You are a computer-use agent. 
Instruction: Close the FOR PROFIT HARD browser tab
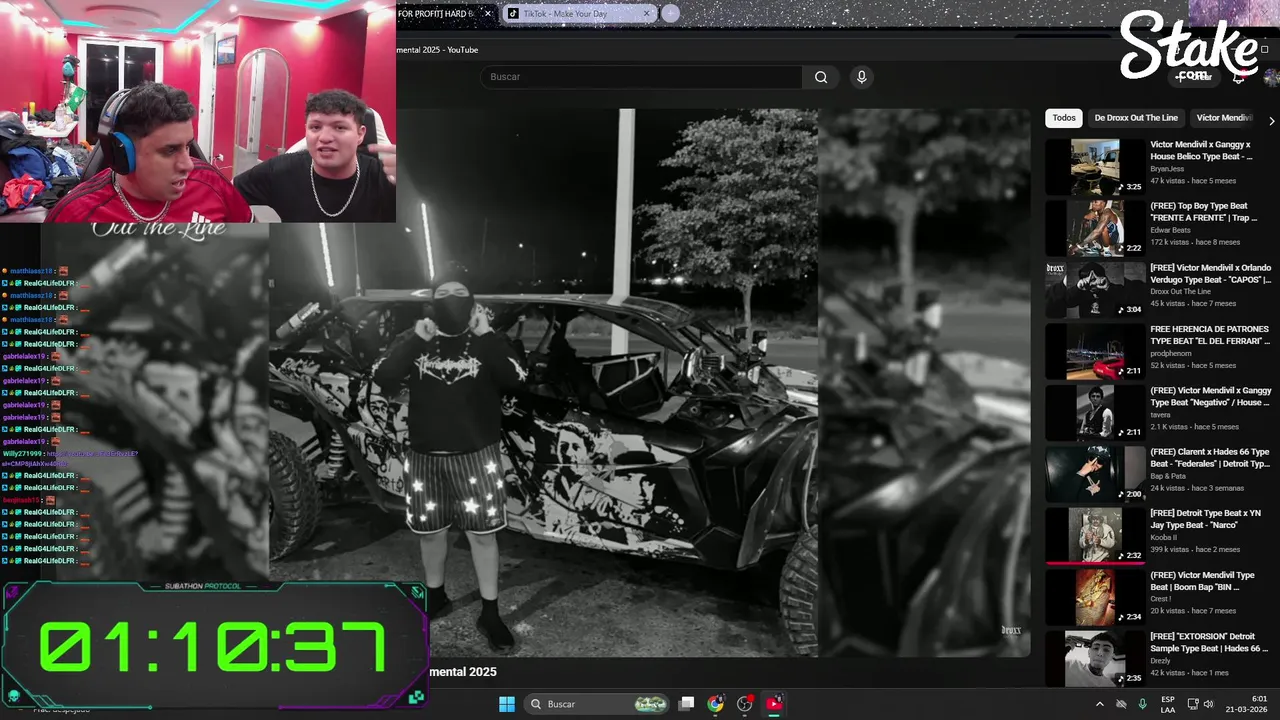click(488, 13)
